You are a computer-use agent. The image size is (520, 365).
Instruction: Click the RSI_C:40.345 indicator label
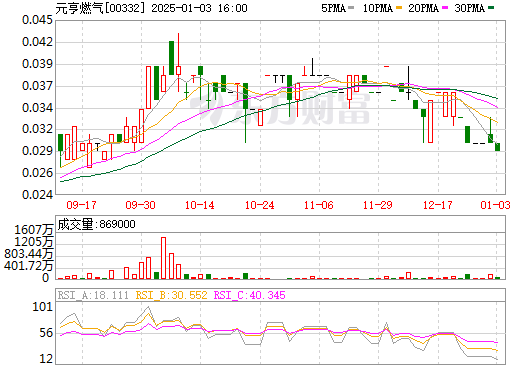pos(249,295)
